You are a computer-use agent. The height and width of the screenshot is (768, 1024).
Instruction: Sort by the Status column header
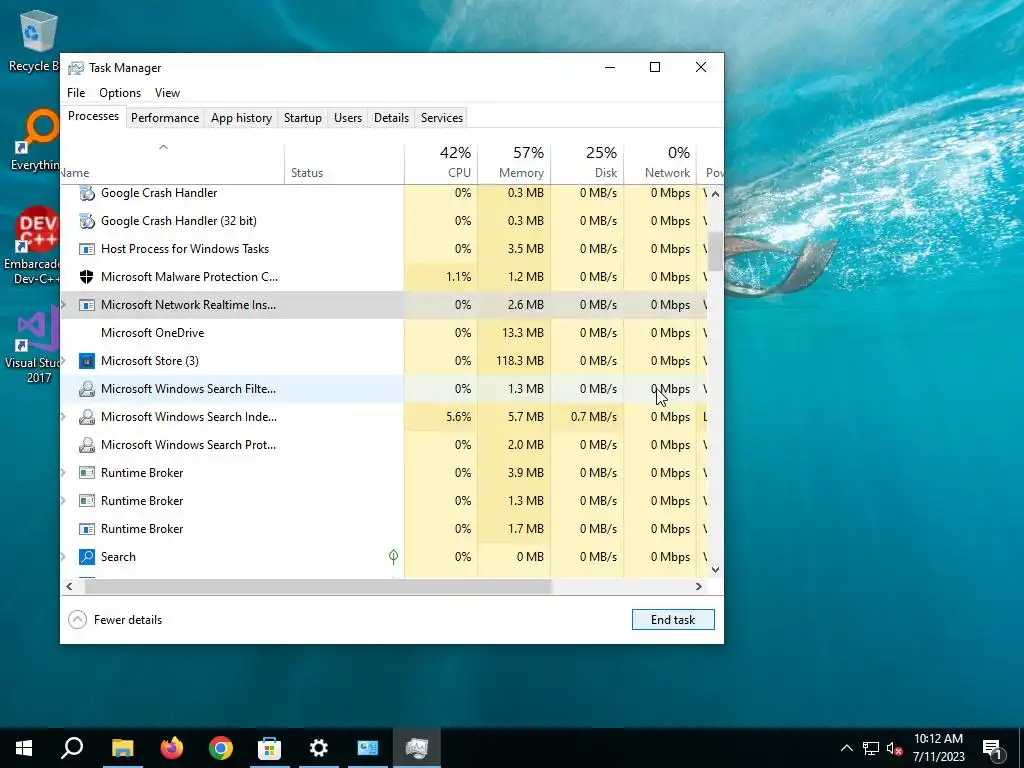pyautogui.click(x=344, y=162)
